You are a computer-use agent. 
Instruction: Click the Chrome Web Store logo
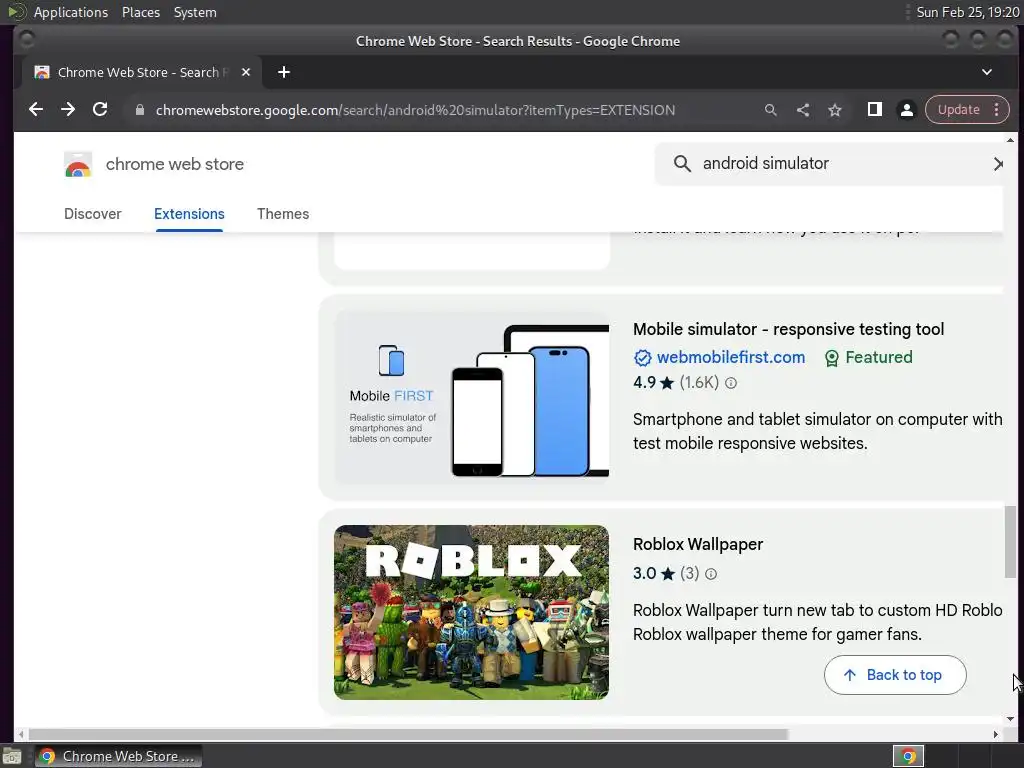[x=78, y=164]
